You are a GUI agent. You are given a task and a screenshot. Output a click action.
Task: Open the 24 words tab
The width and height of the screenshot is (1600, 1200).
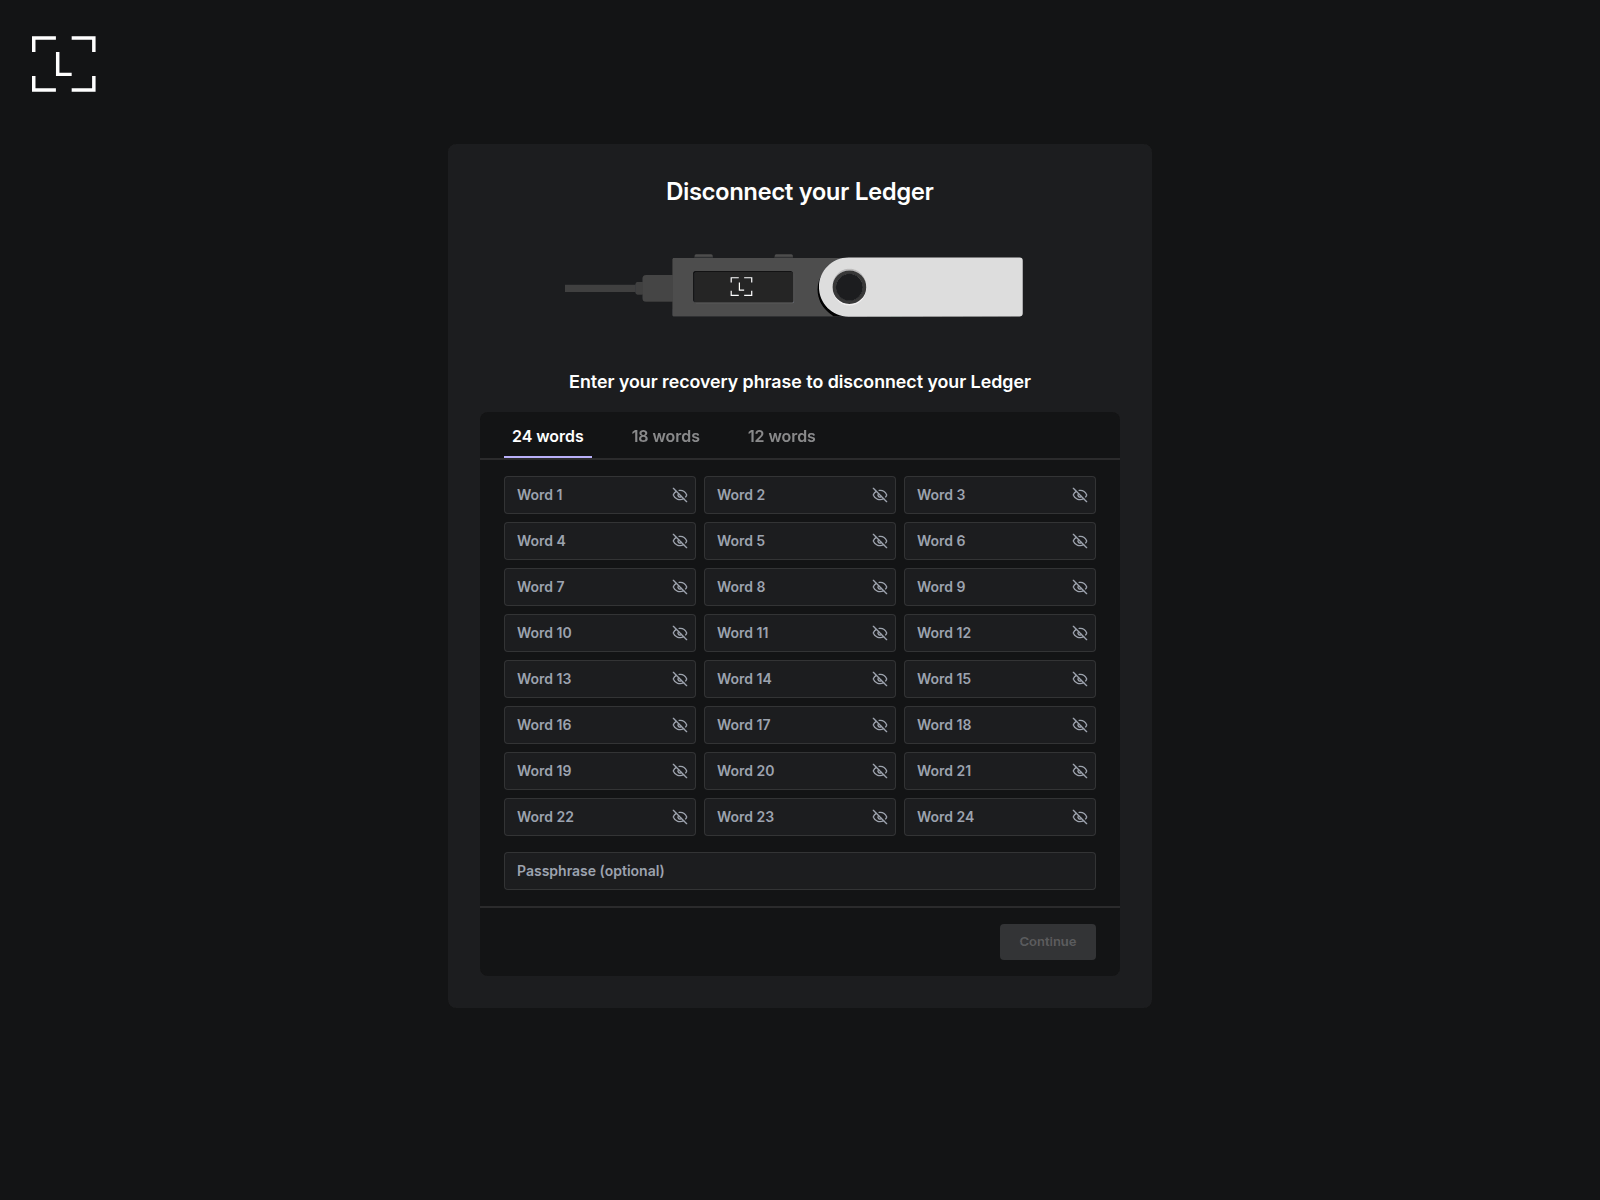(x=547, y=436)
